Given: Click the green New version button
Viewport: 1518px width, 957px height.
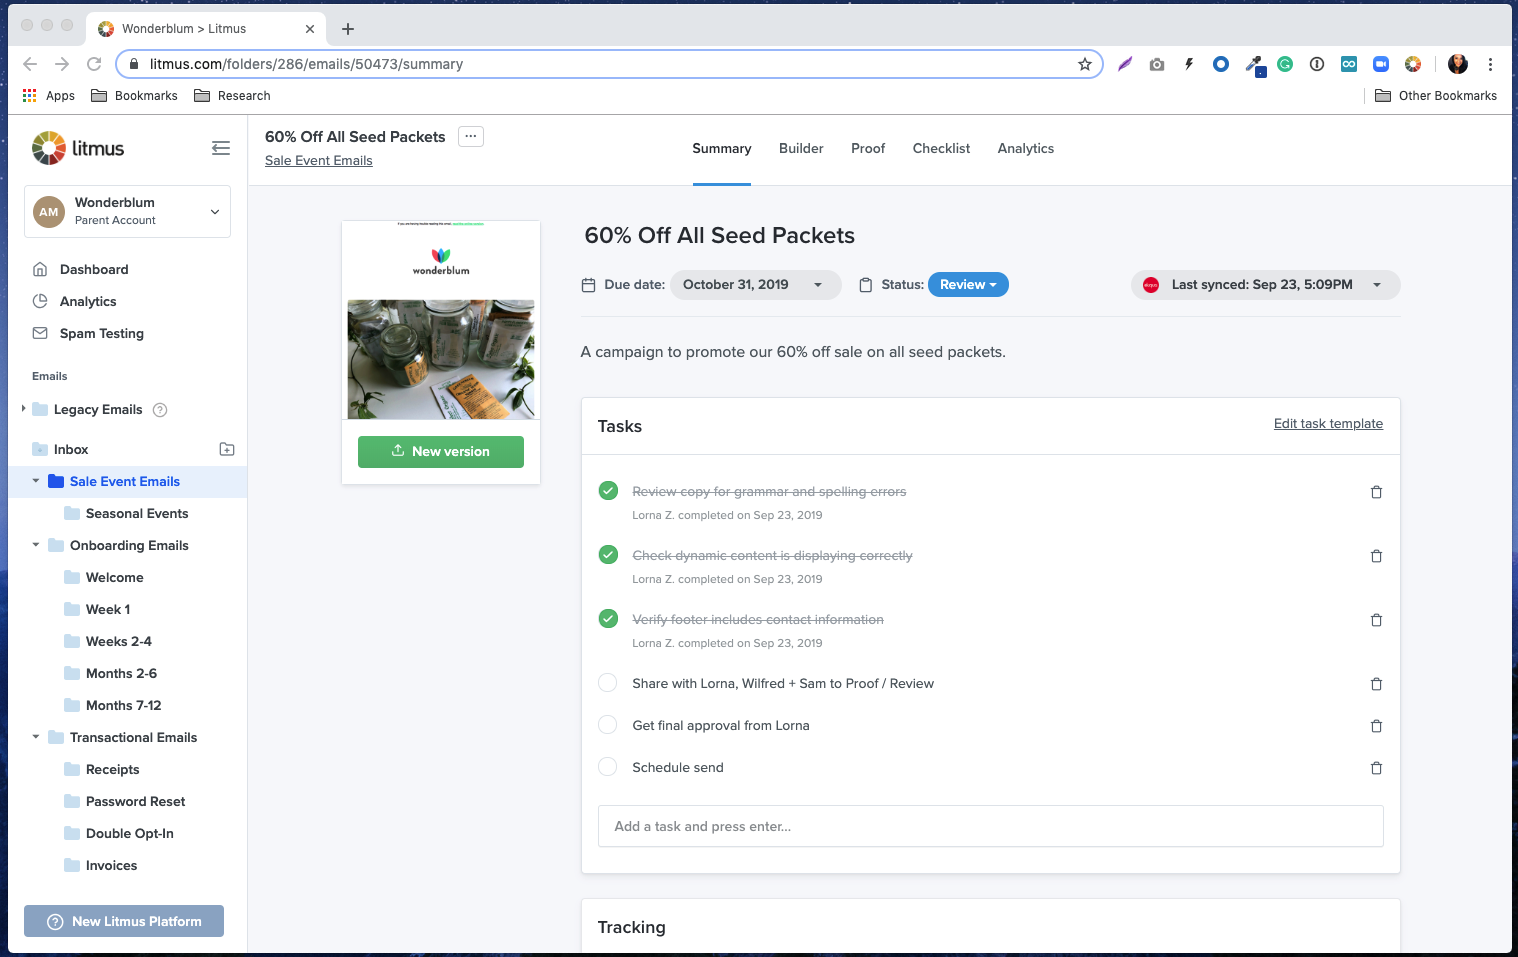Looking at the screenshot, I should (x=441, y=451).
